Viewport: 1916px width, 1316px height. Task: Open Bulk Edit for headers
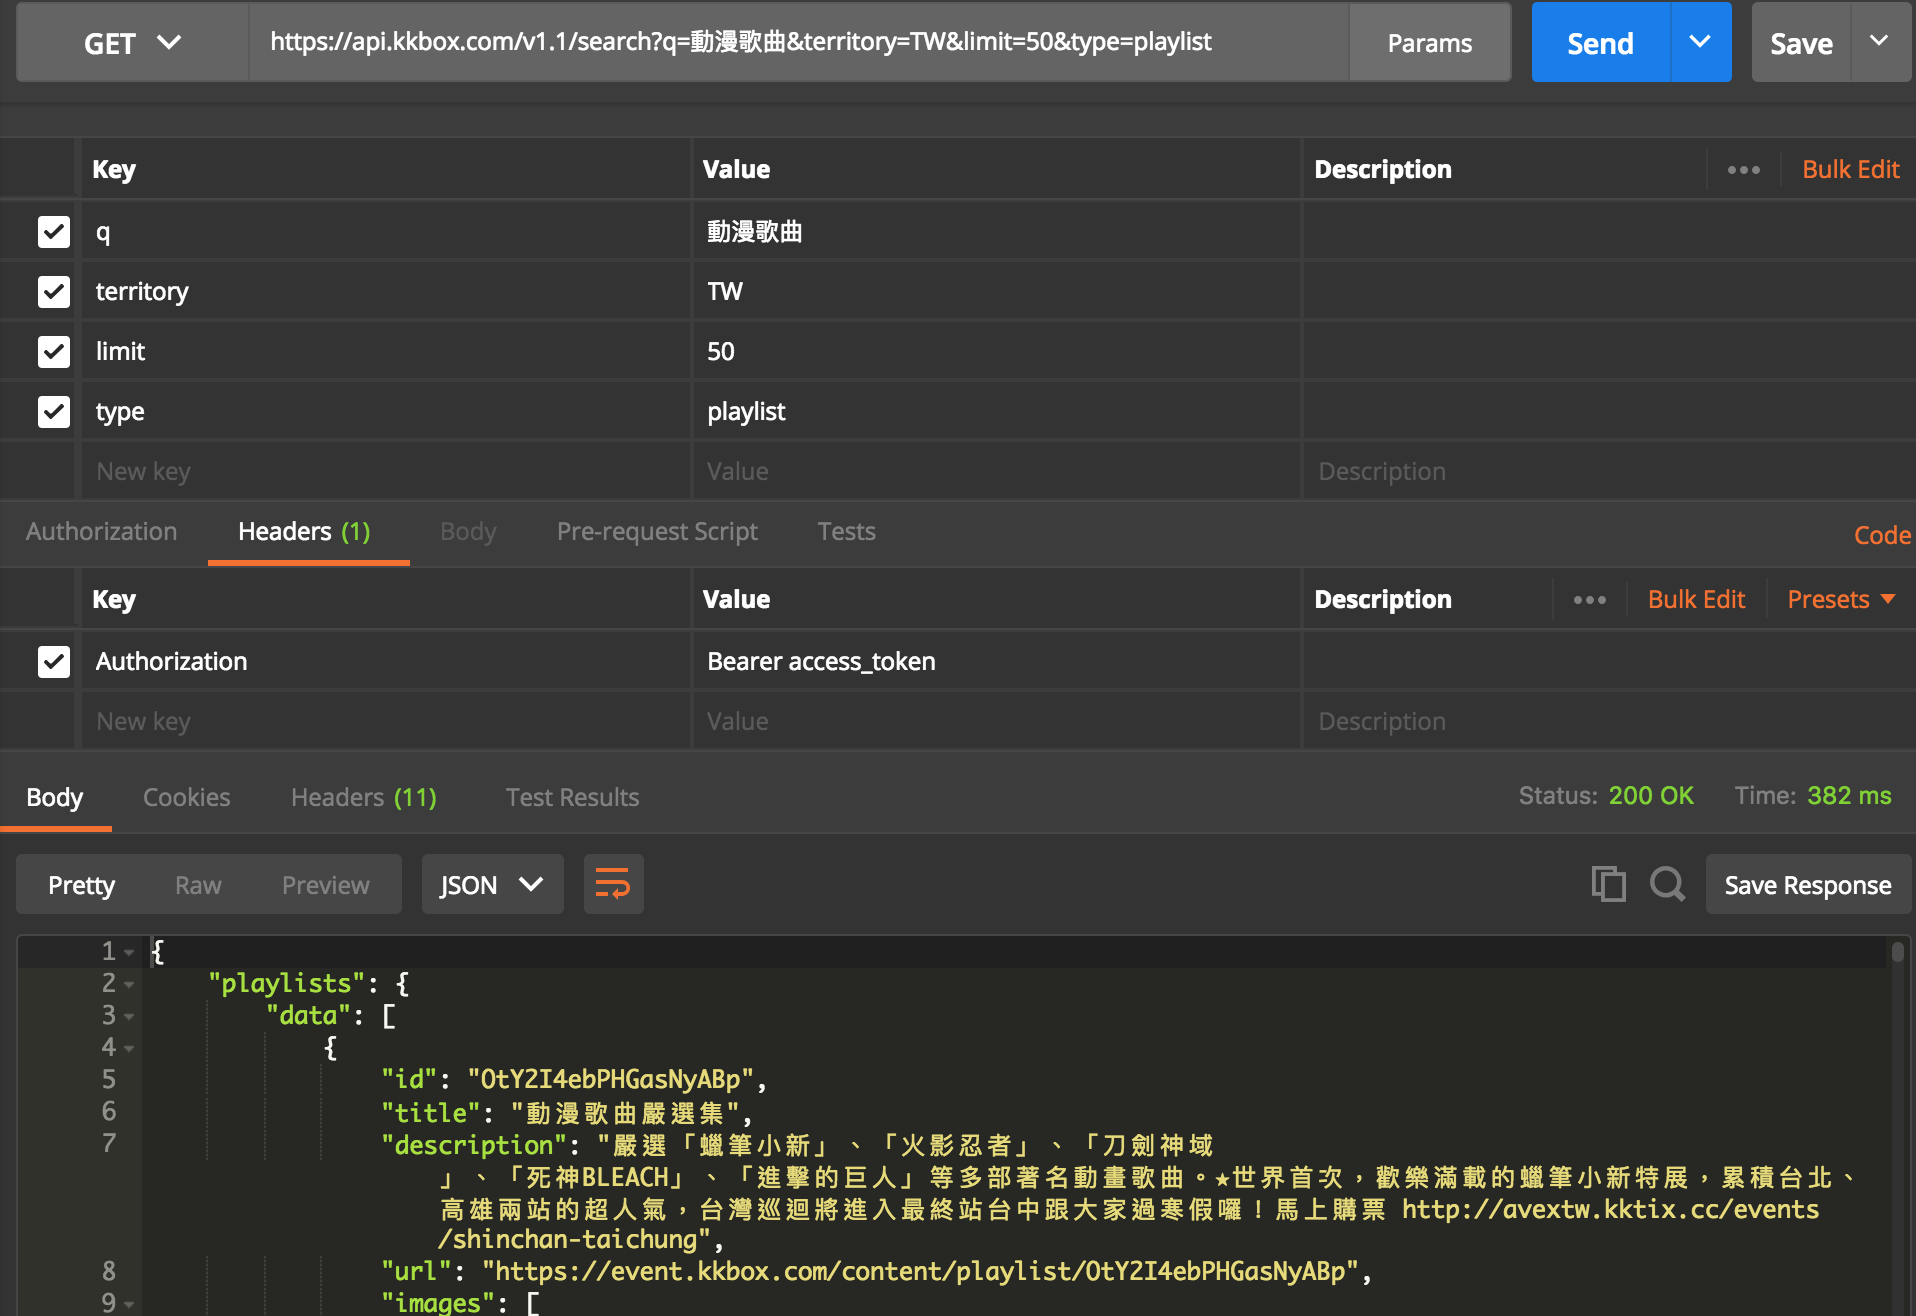click(1696, 600)
